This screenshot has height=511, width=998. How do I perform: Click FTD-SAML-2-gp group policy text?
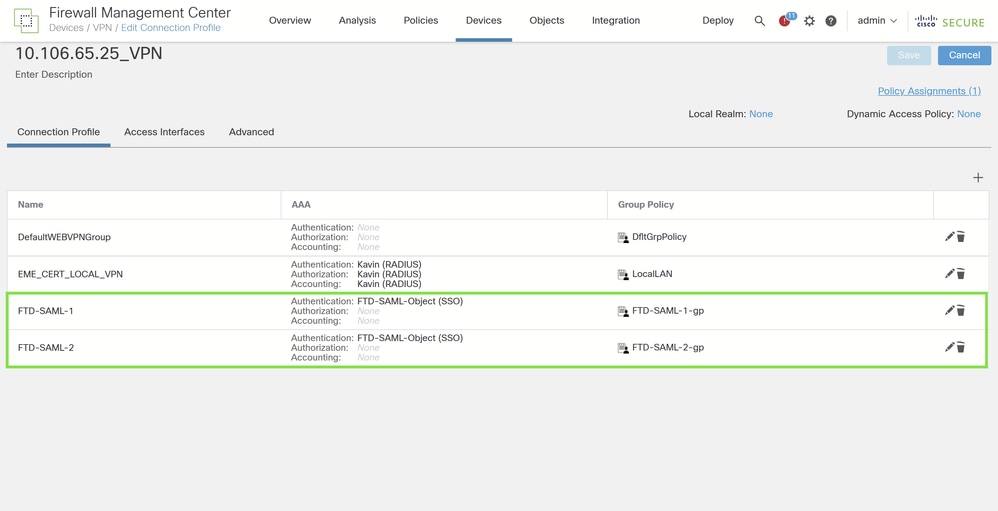pyautogui.click(x=668, y=347)
